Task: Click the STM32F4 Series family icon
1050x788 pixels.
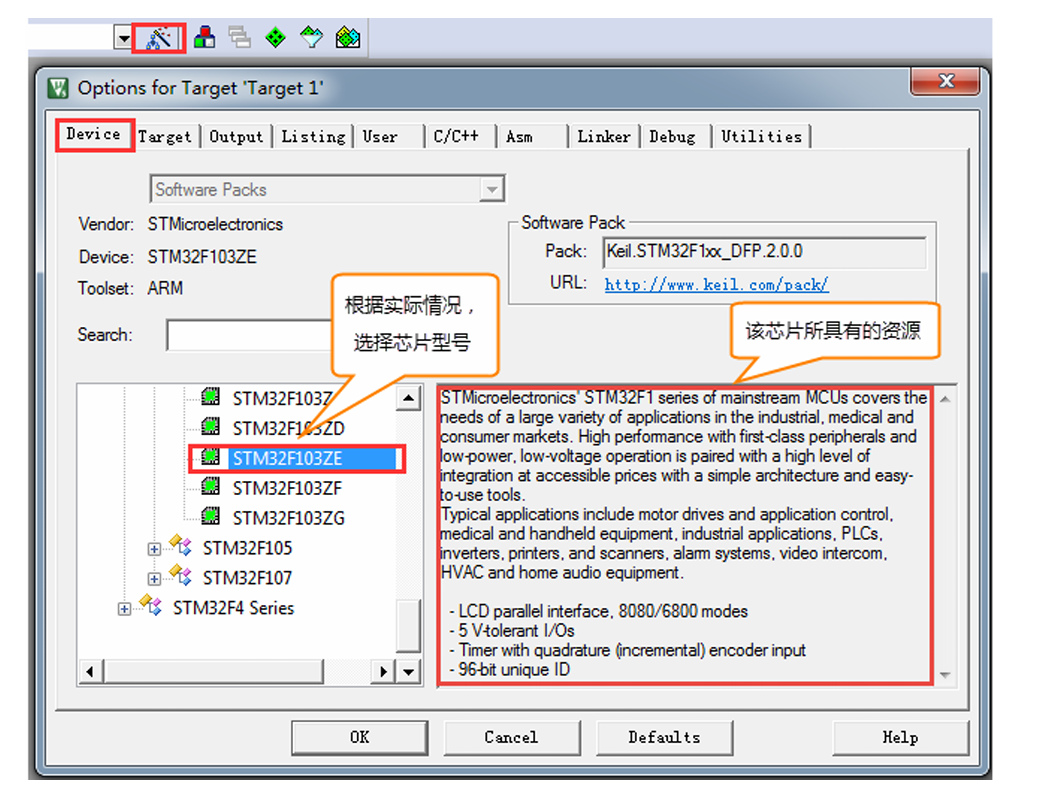Action: (x=151, y=605)
